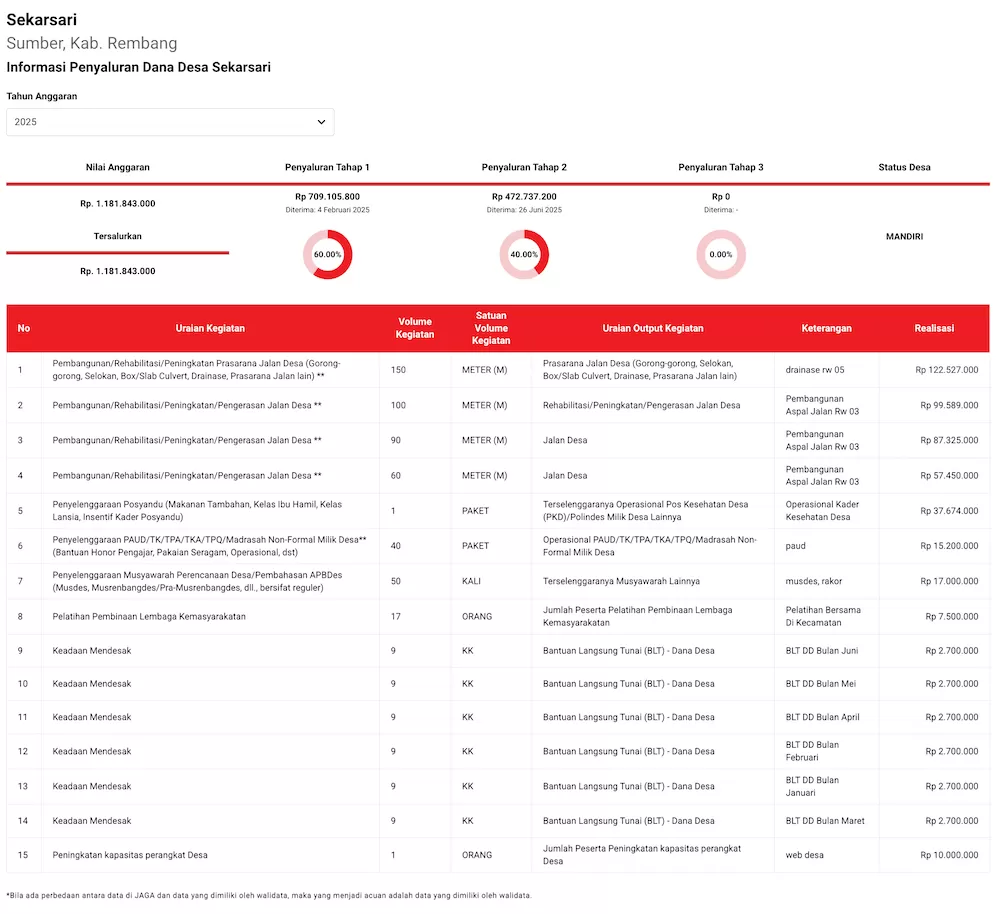Select the Status Desa header tab
1000x914 pixels.
[x=904, y=167]
